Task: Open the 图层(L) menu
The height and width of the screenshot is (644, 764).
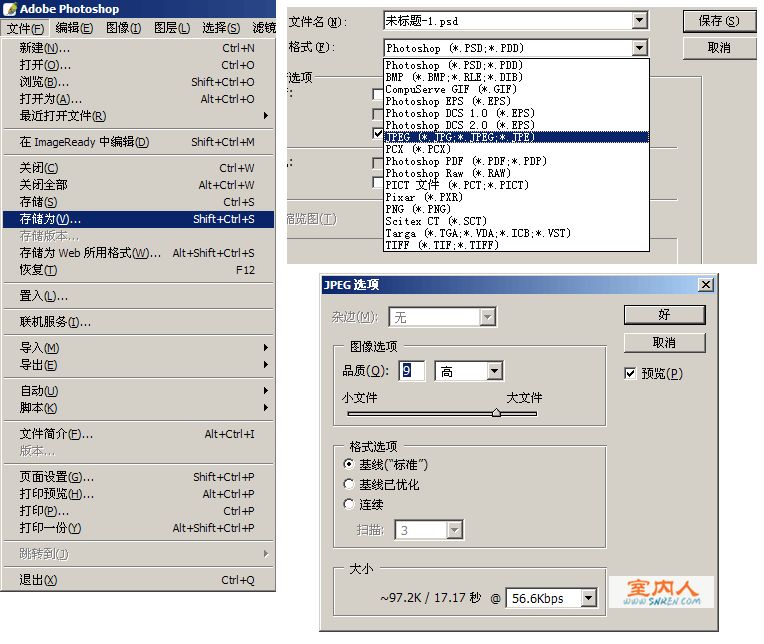Action: click(x=172, y=28)
